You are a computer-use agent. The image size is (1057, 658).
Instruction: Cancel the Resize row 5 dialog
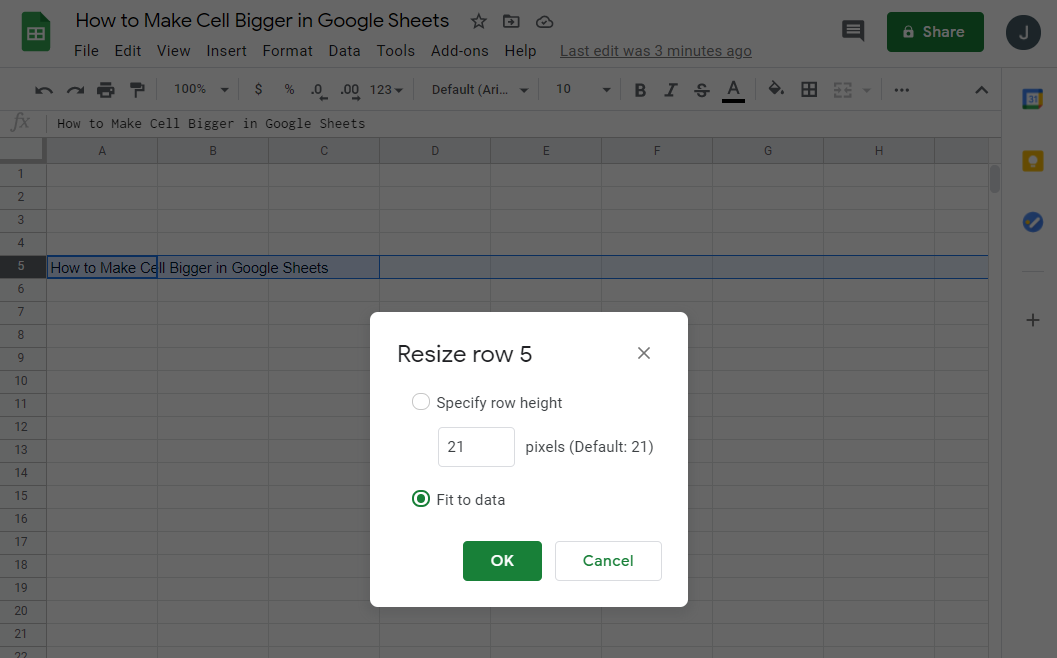coord(608,561)
